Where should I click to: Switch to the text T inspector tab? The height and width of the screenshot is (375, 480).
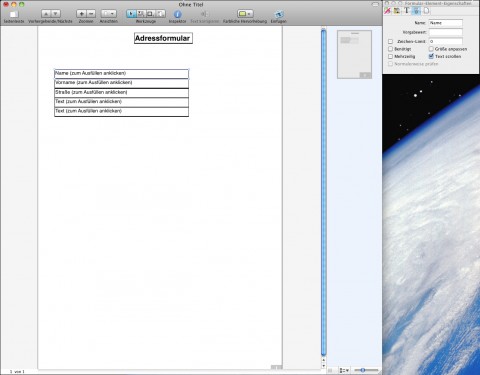coord(406,11)
